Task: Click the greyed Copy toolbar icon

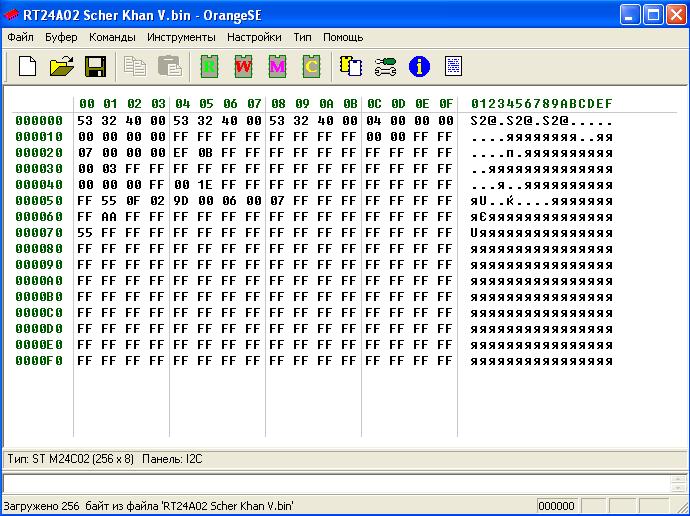Action: (135, 66)
